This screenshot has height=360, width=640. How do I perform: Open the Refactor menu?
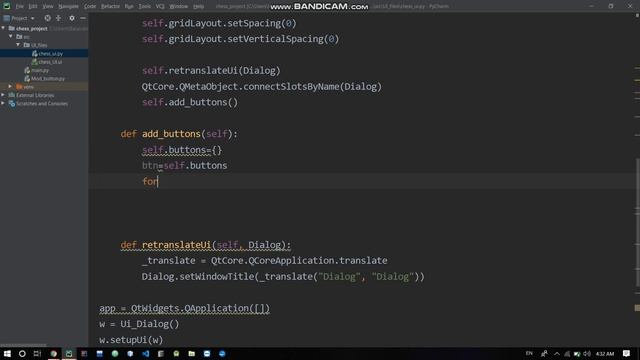[x=110, y=7]
